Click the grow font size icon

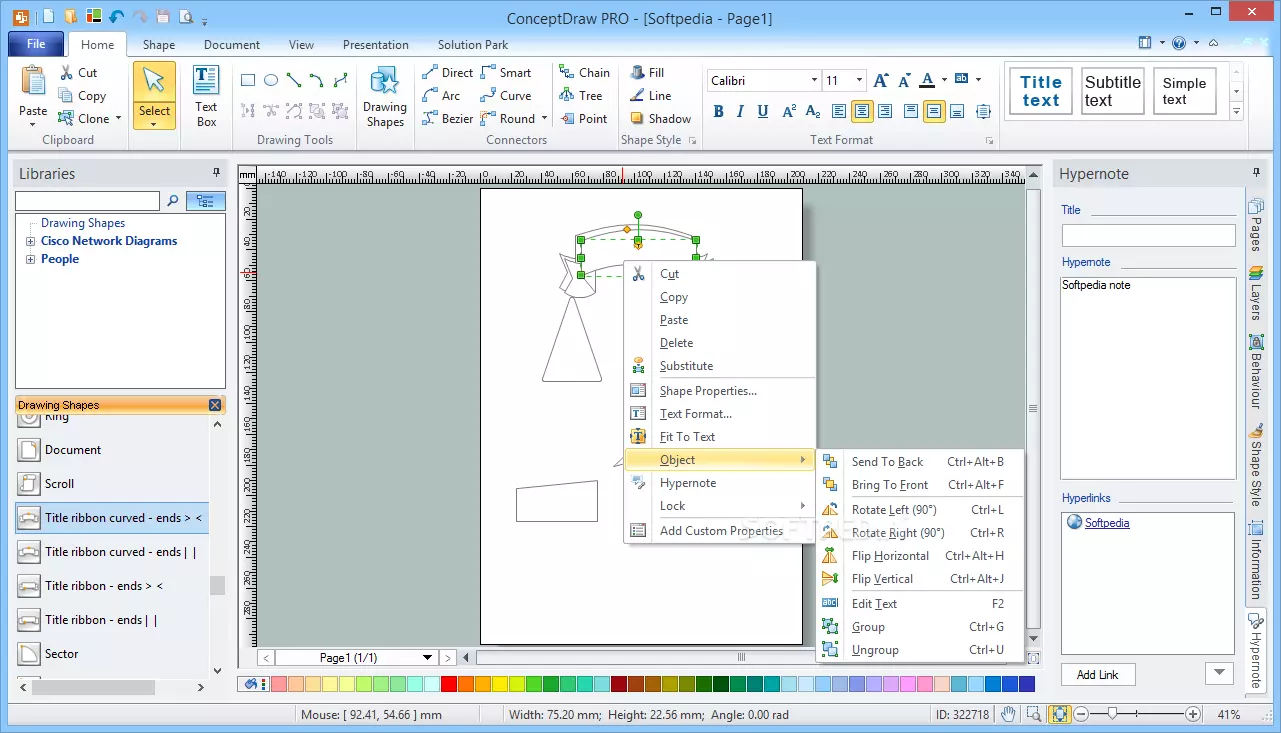pos(880,80)
